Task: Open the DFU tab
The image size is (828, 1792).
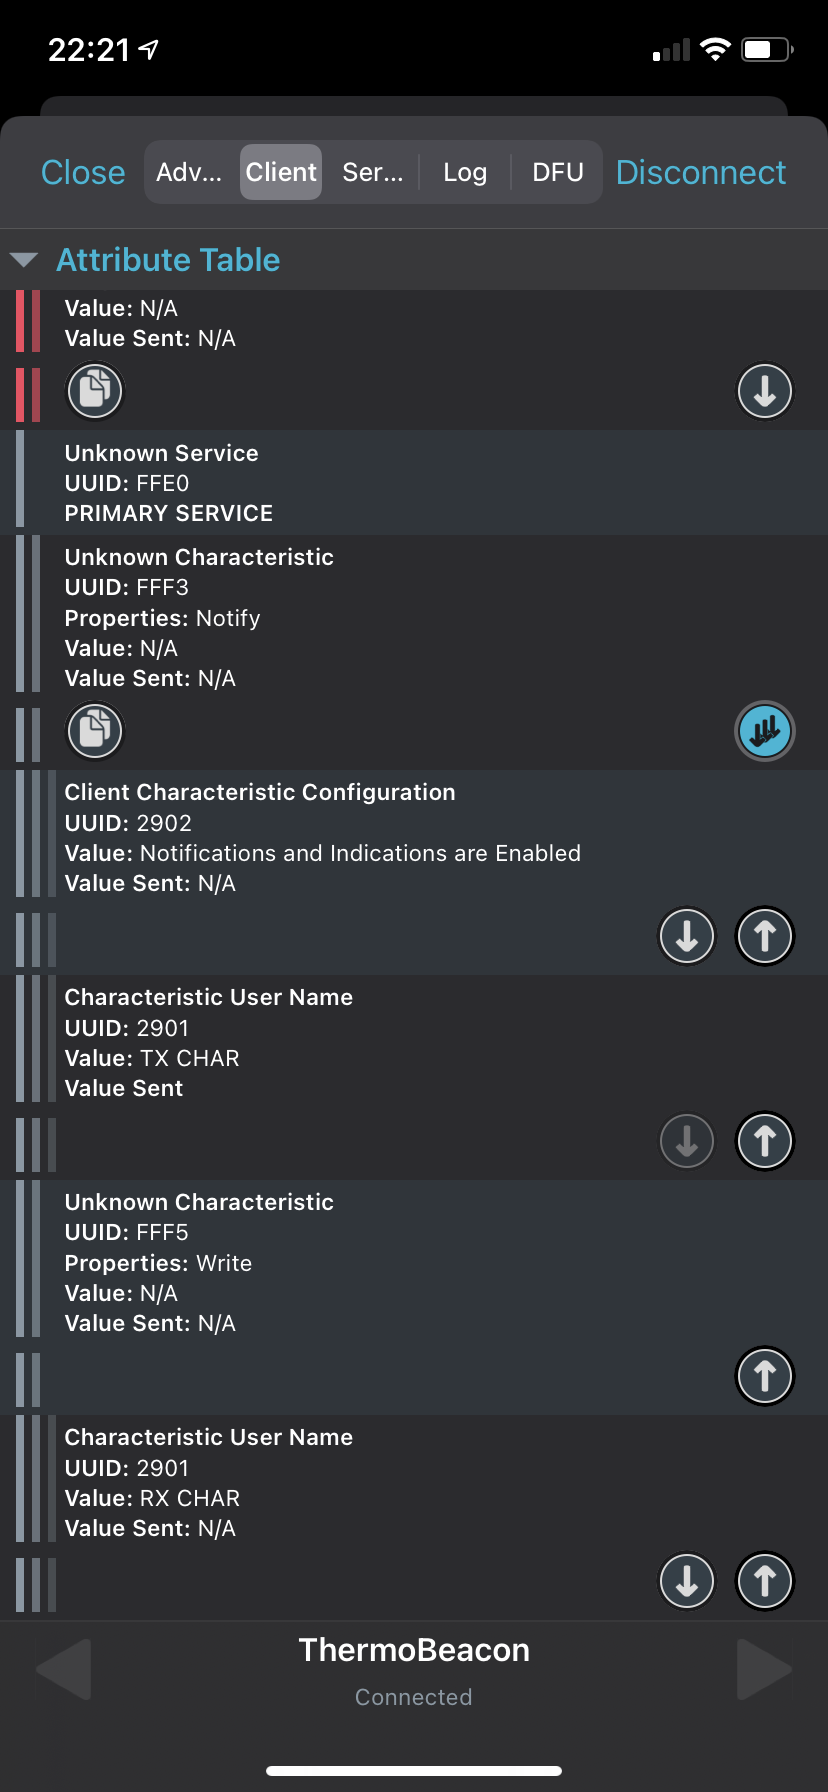Action: [558, 172]
